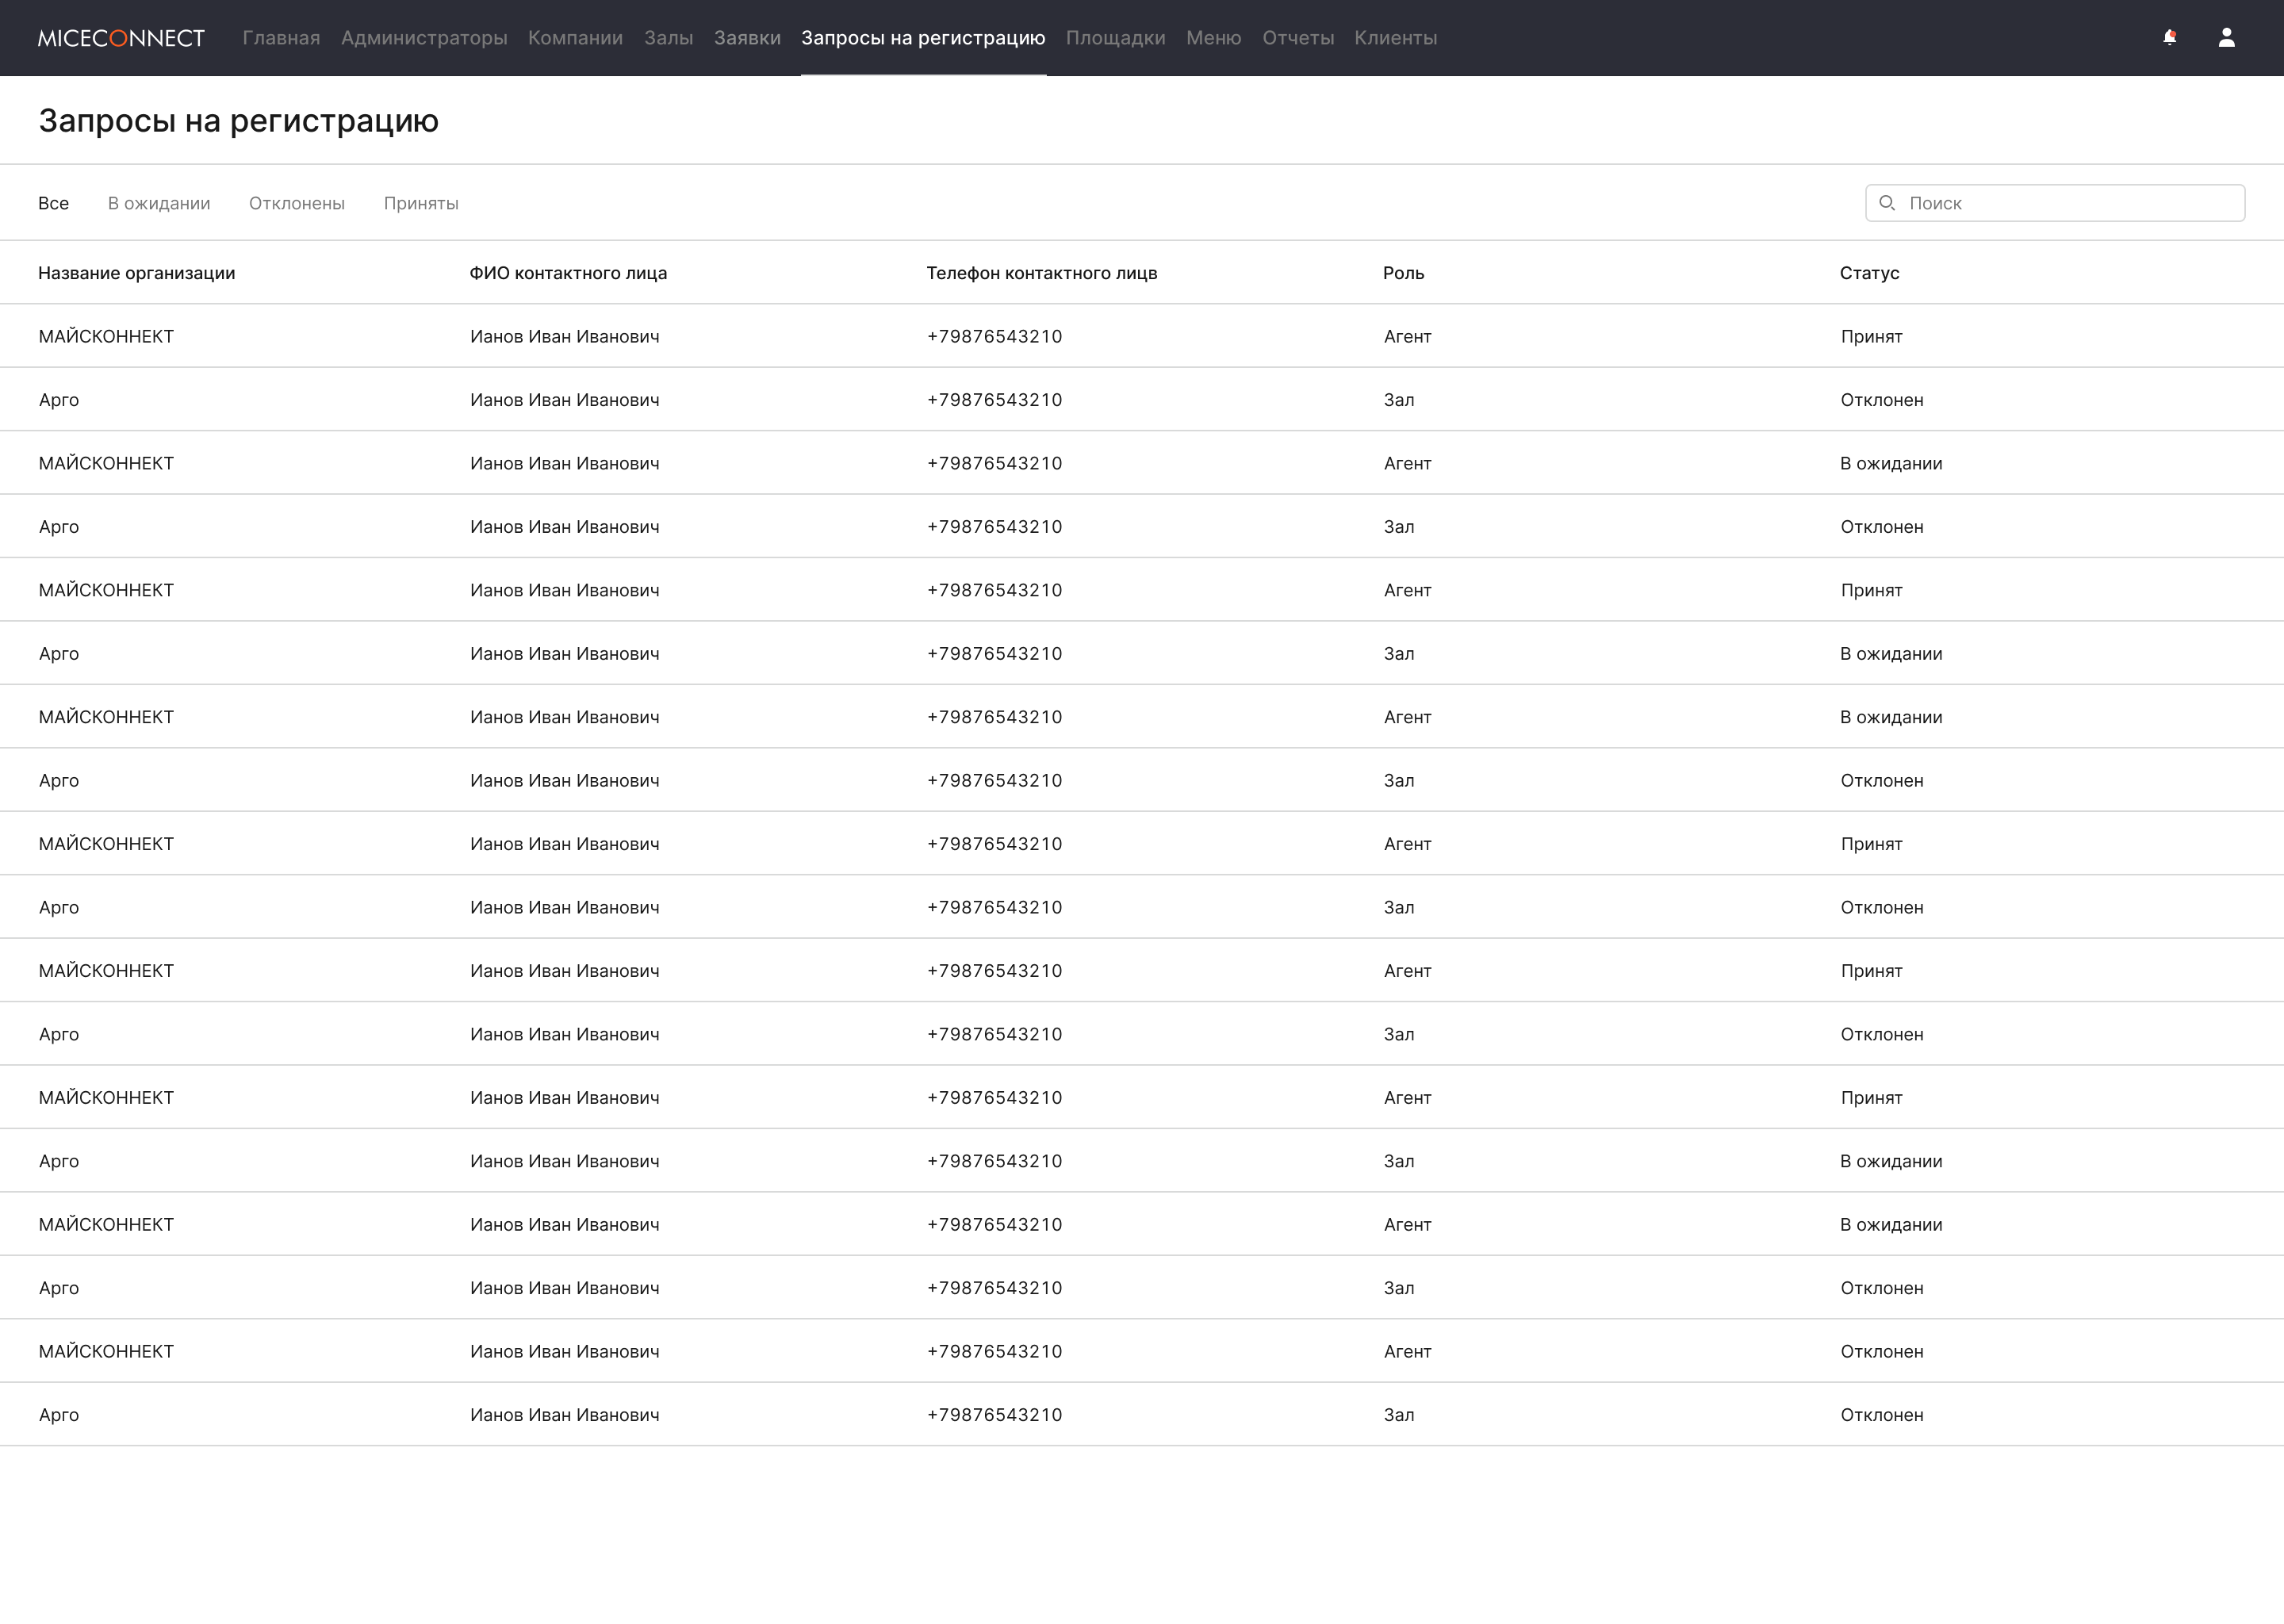
Task: Switch to the В ожидании tab
Action: pos(159,203)
